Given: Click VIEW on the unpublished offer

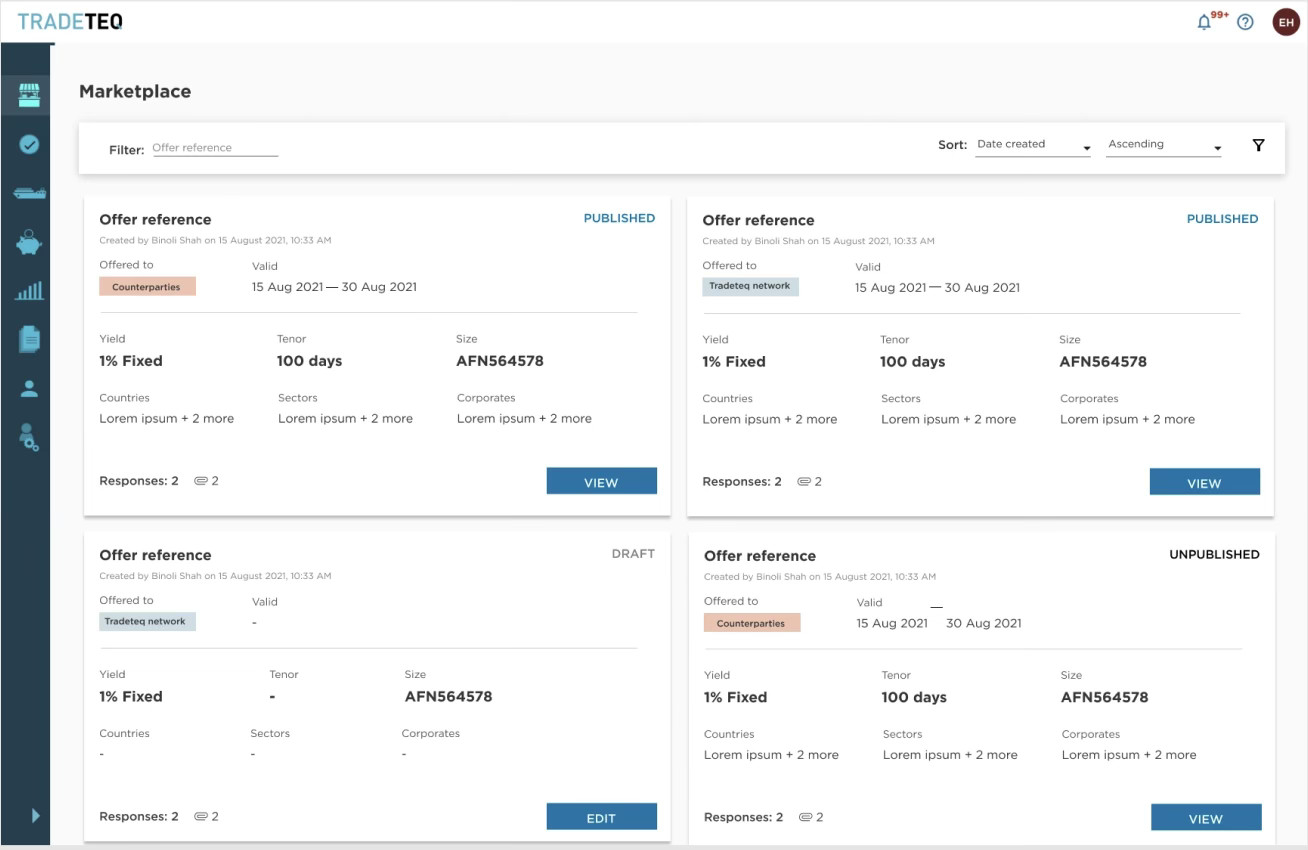Looking at the screenshot, I should [1206, 818].
